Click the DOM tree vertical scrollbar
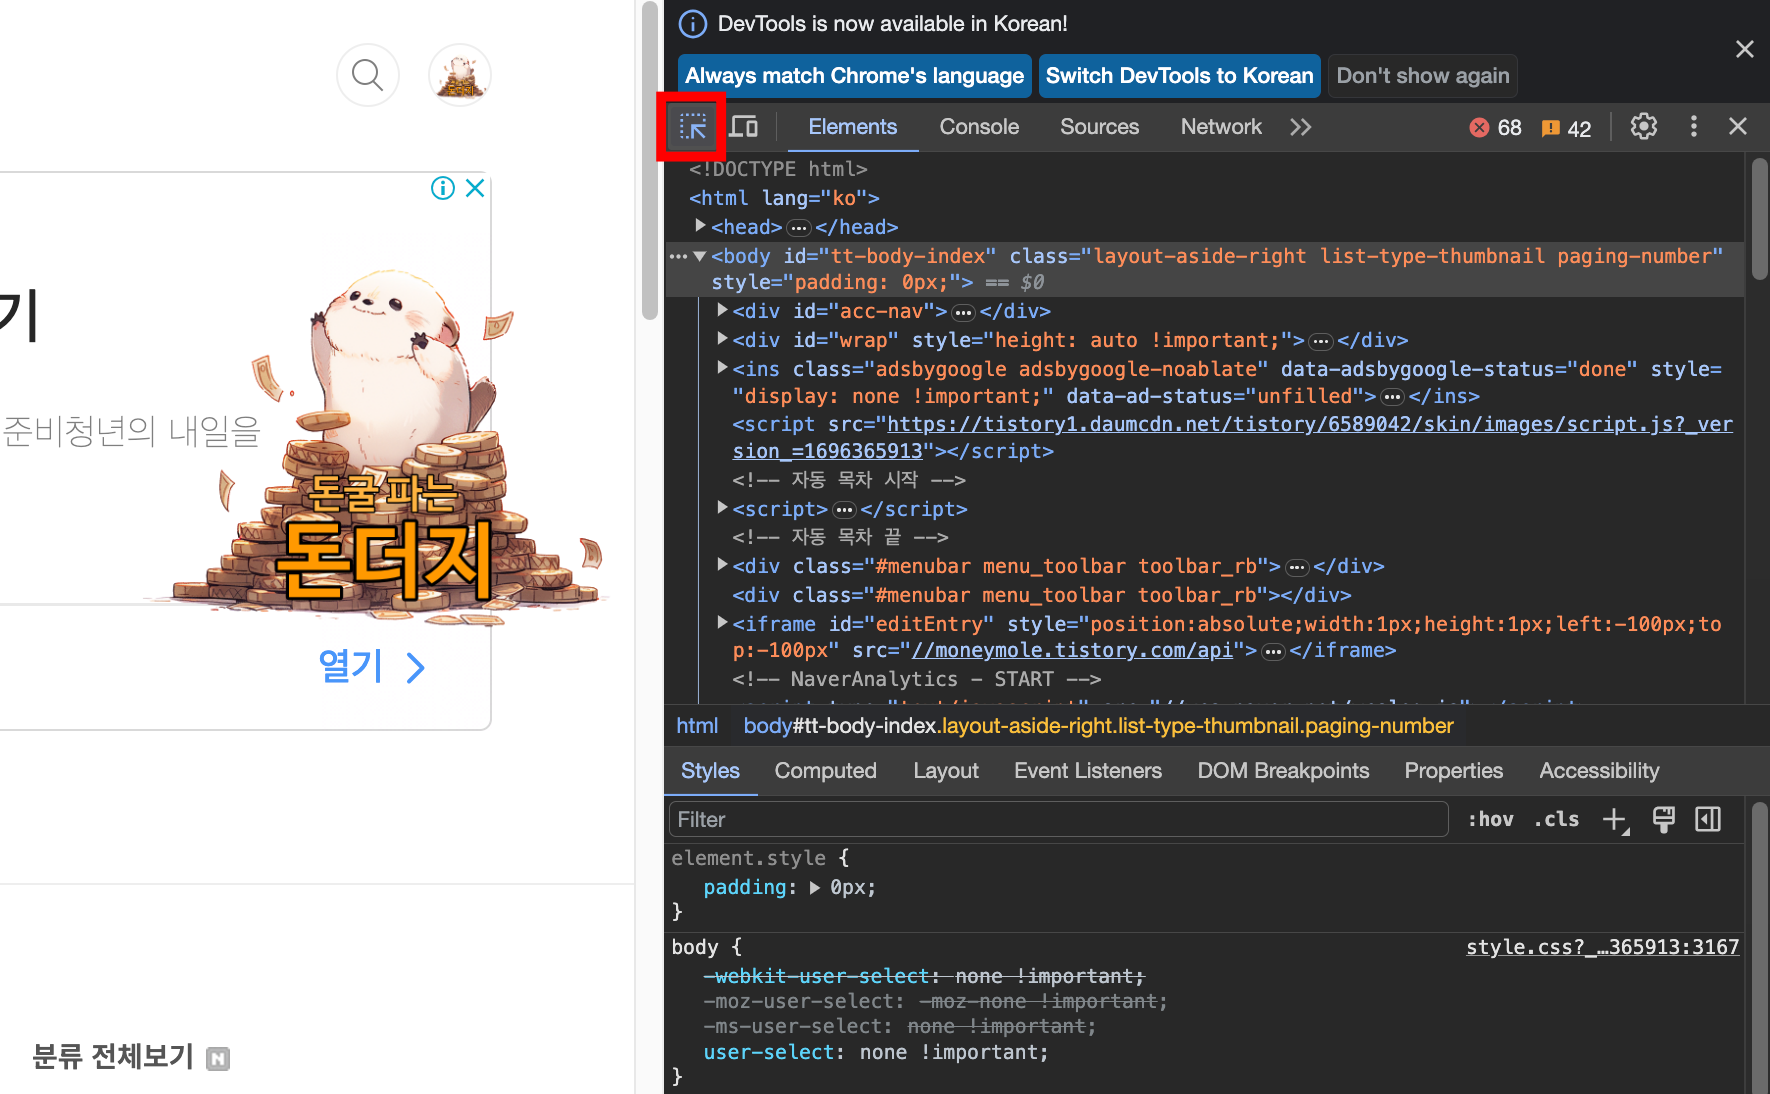 coord(1759,219)
